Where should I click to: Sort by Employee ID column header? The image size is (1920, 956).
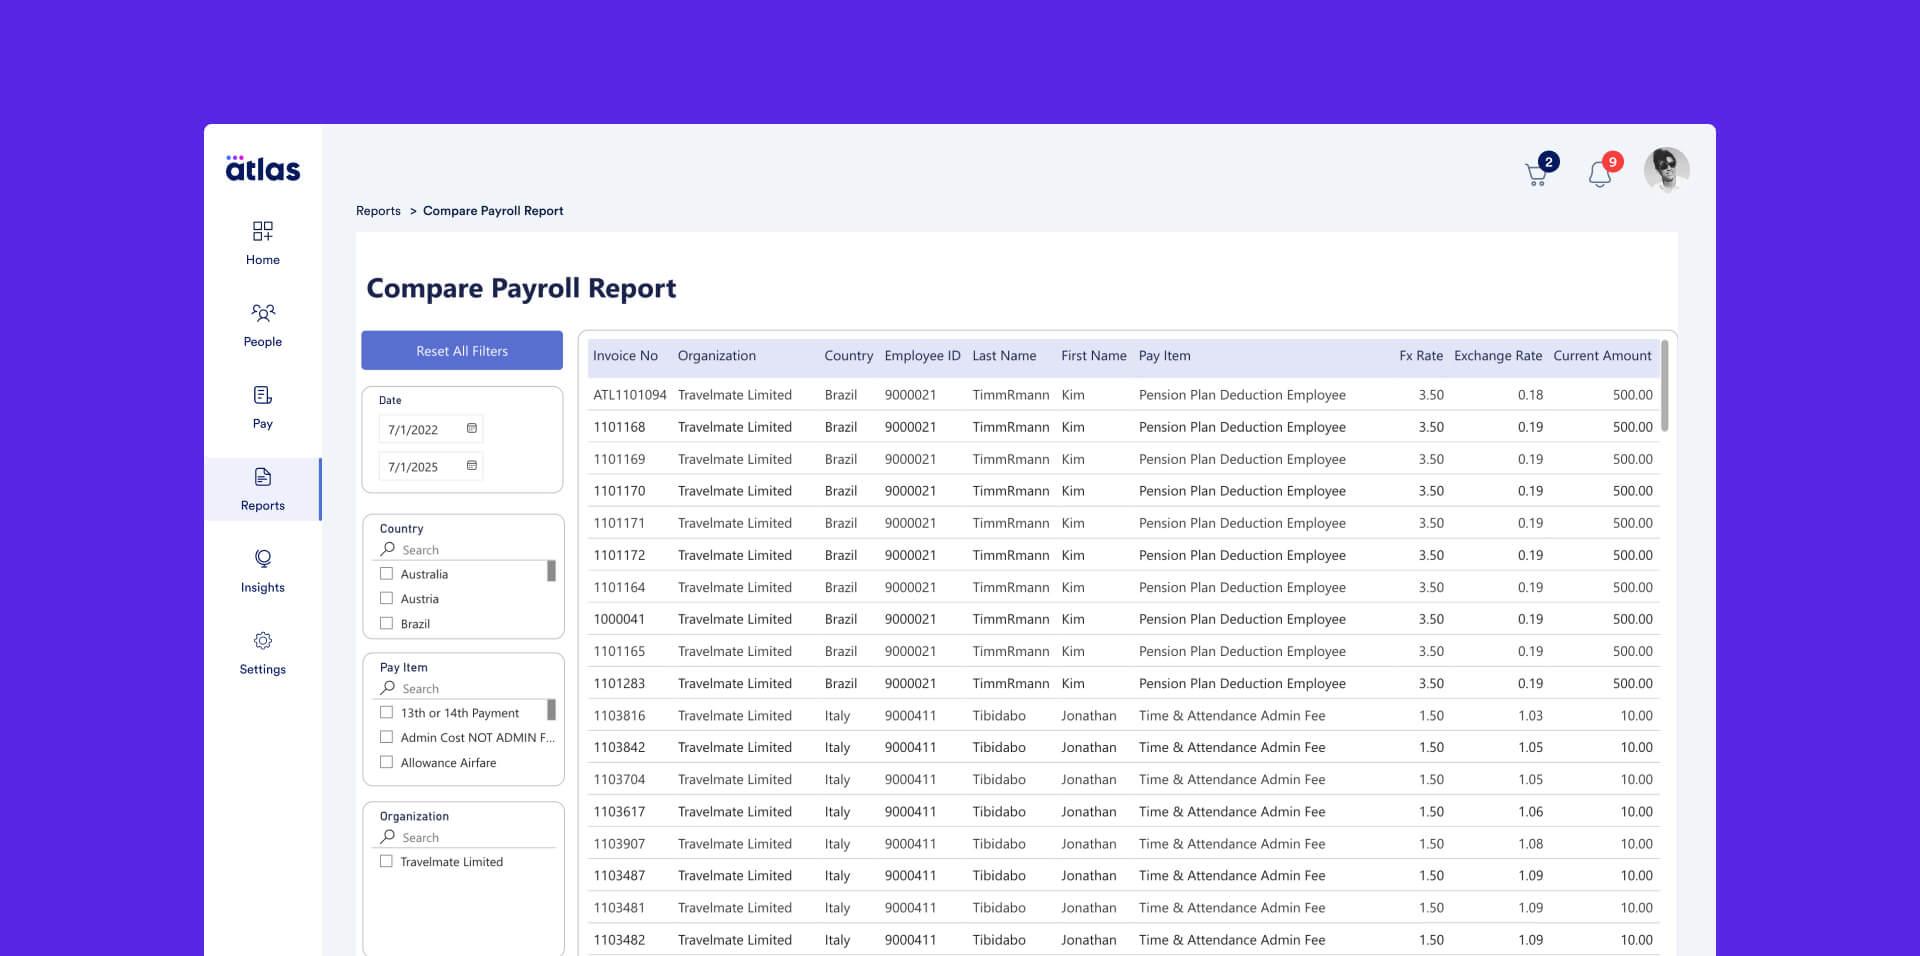click(922, 356)
